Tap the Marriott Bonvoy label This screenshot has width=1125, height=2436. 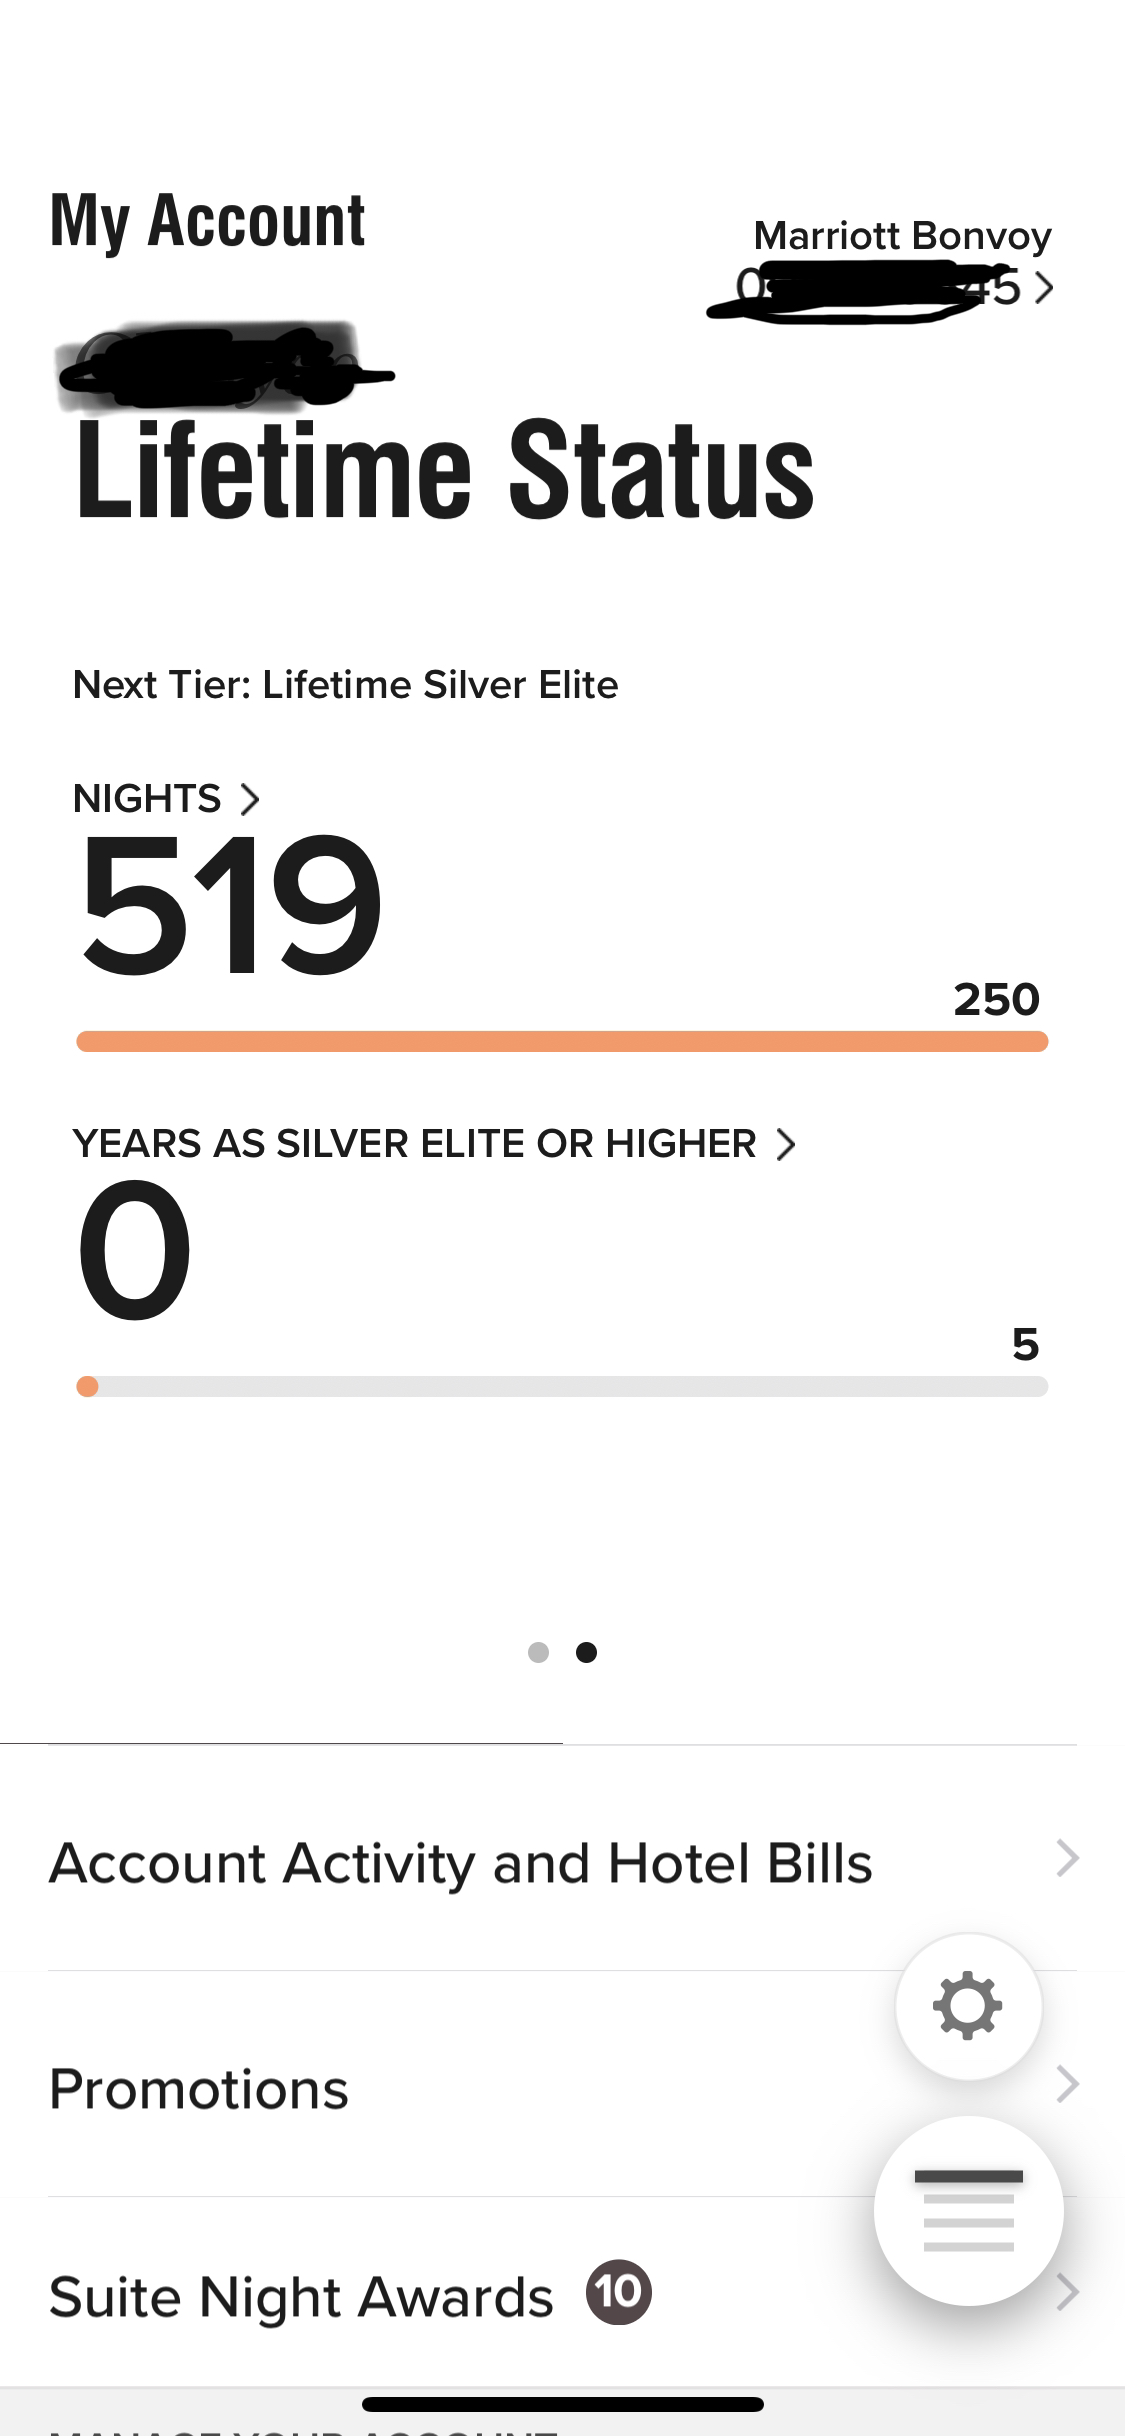tap(902, 236)
